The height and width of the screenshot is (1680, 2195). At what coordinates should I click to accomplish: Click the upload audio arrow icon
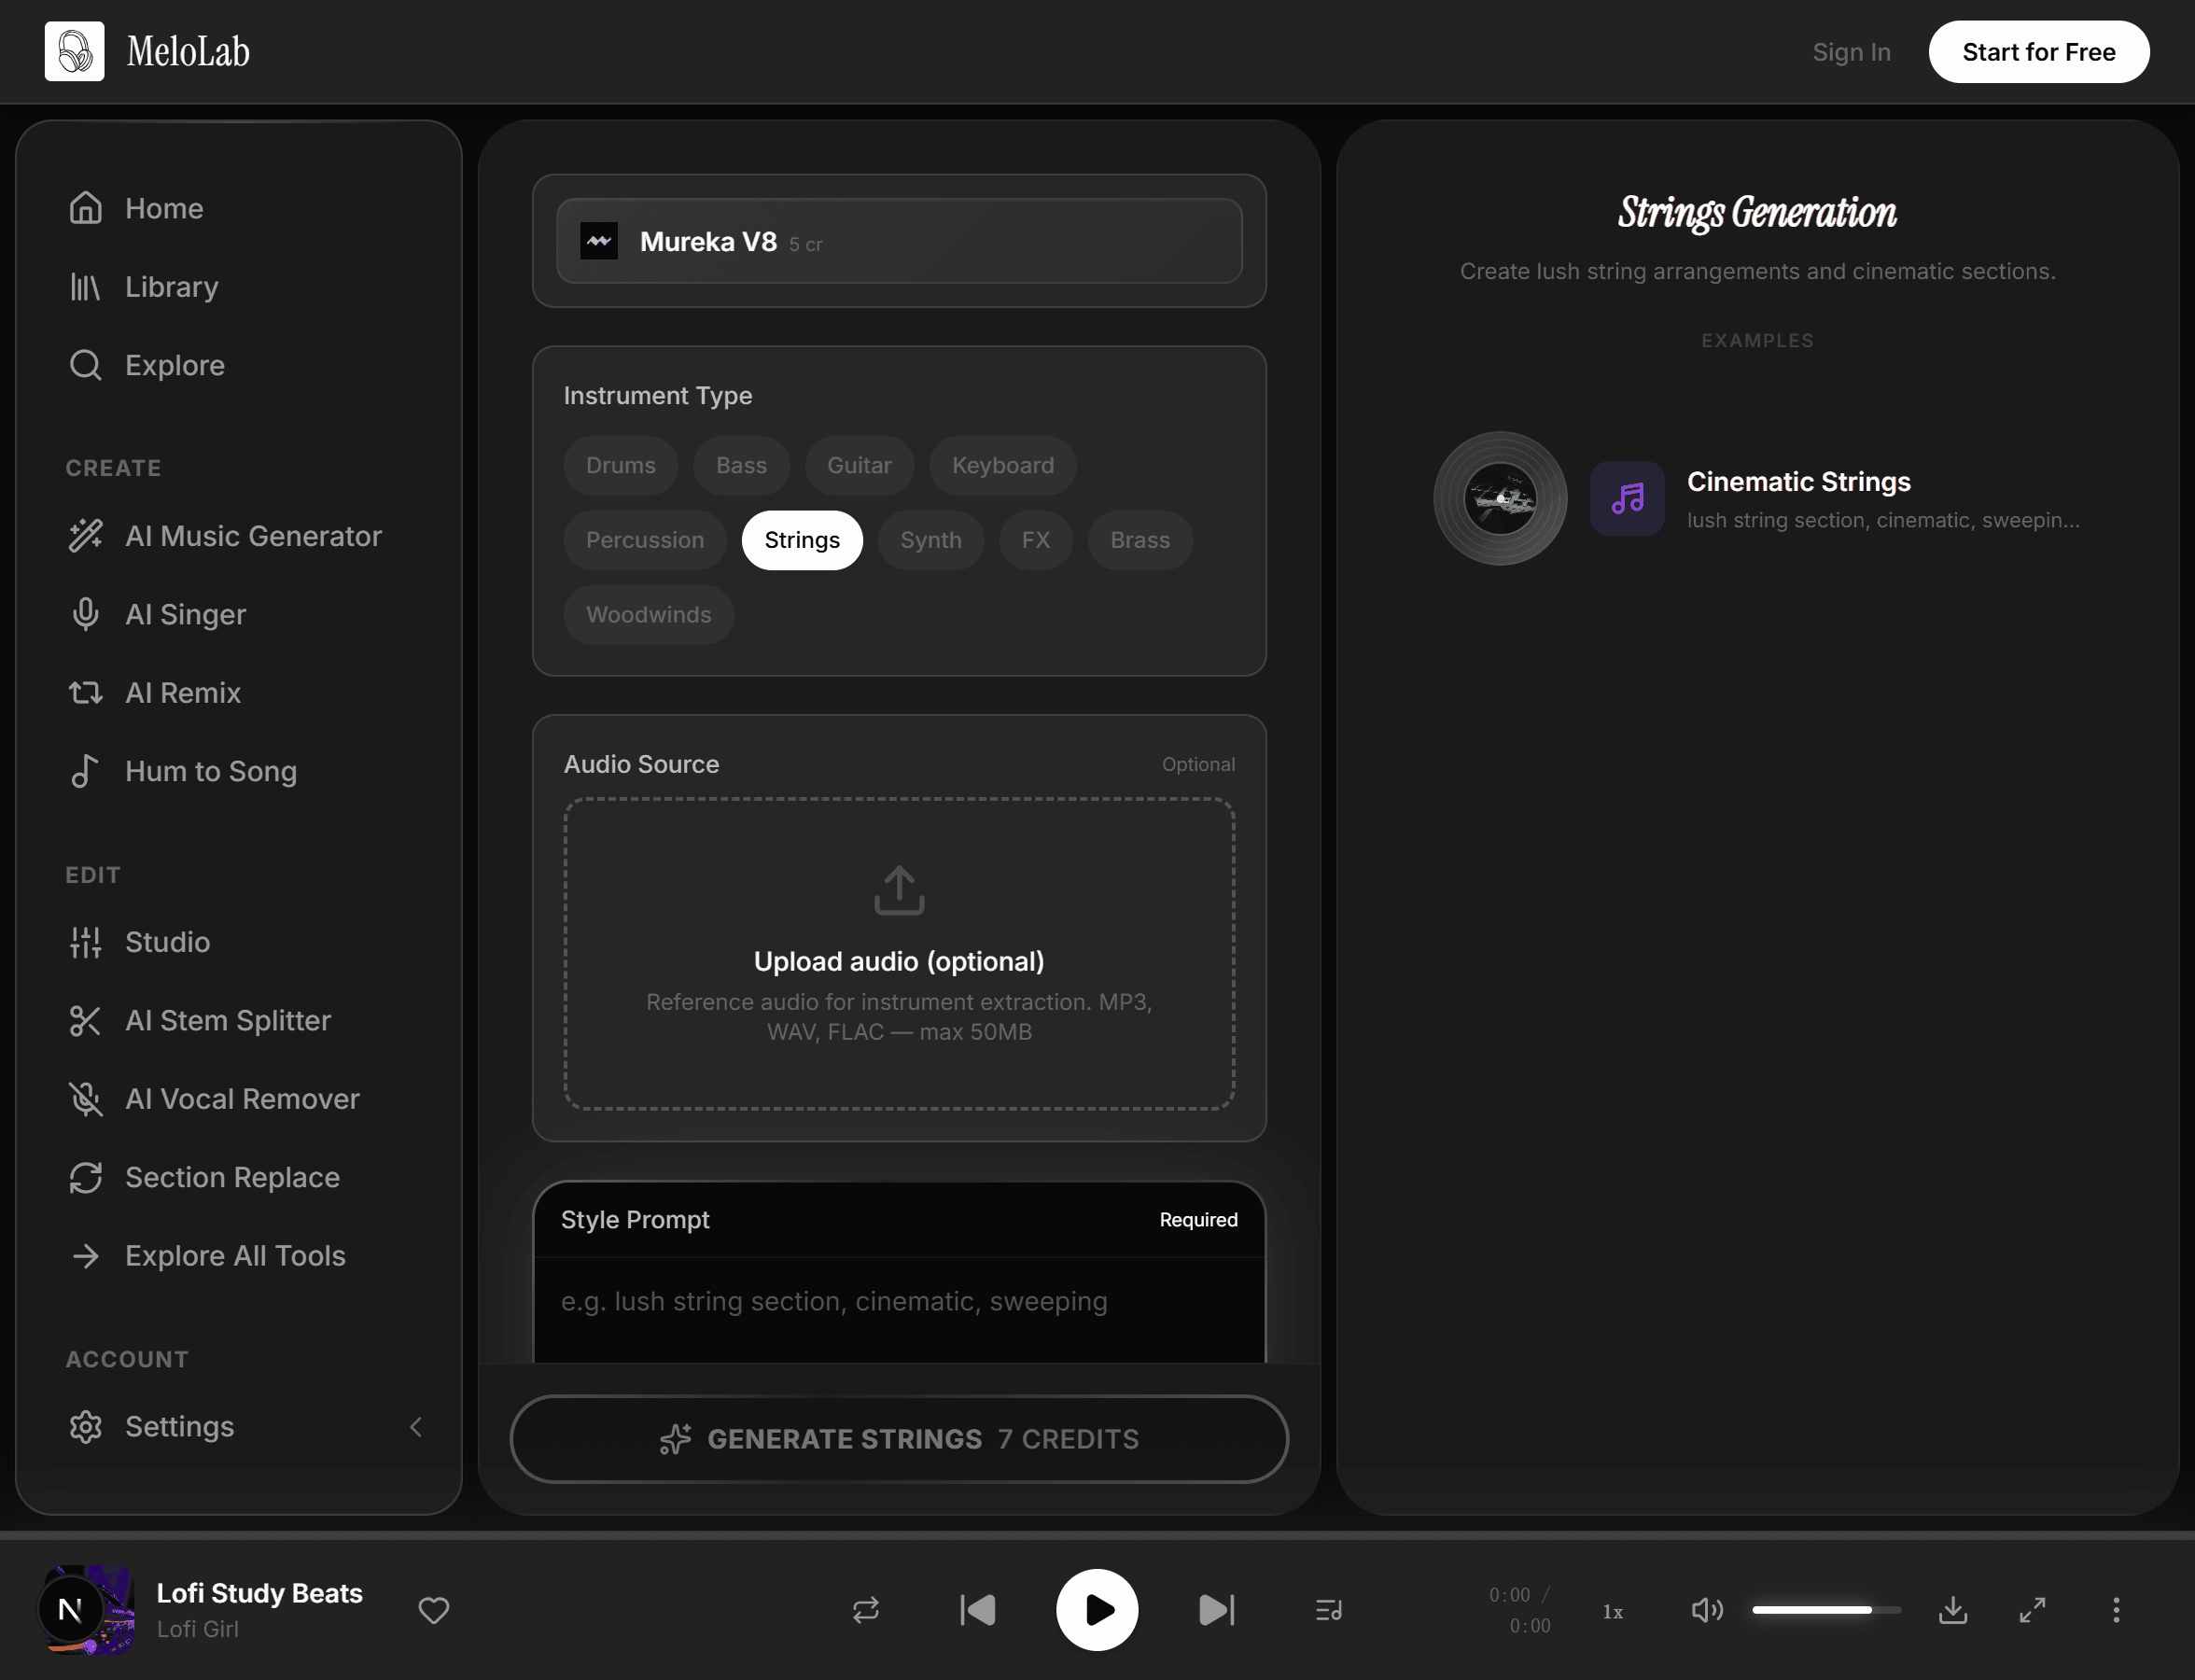tap(899, 890)
